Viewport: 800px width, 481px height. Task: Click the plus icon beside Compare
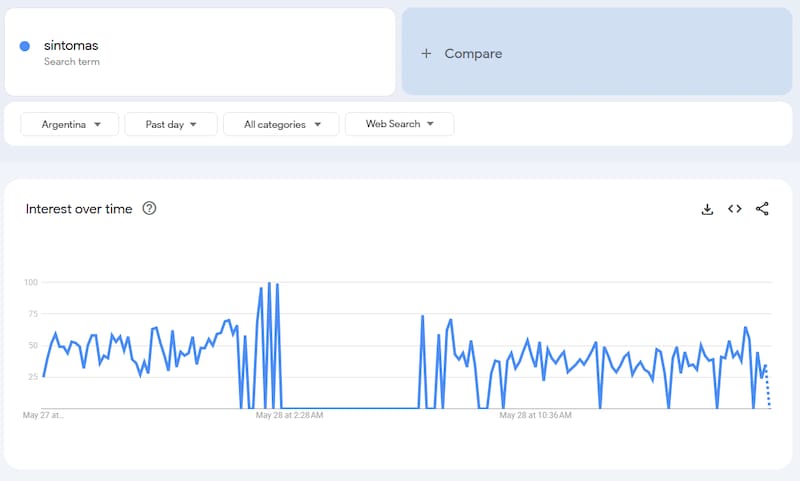[x=426, y=54]
